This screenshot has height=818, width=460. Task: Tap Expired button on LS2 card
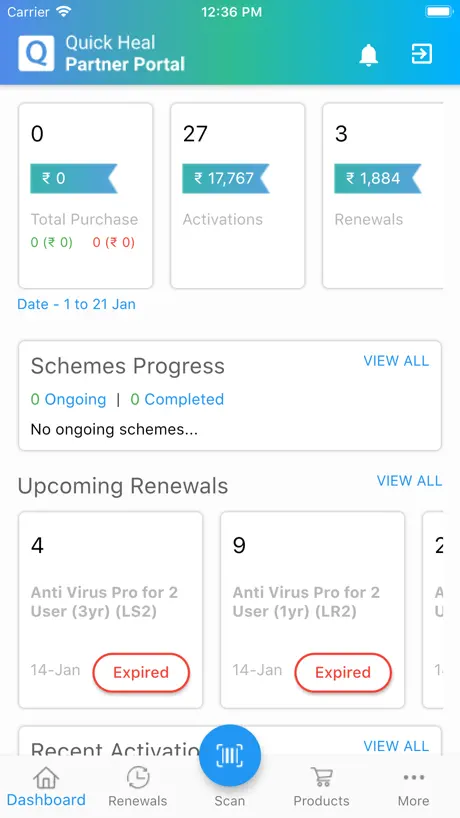(141, 672)
